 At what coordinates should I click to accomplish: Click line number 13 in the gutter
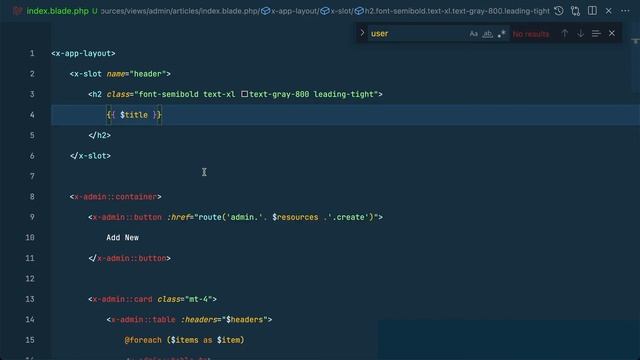tap(30, 299)
